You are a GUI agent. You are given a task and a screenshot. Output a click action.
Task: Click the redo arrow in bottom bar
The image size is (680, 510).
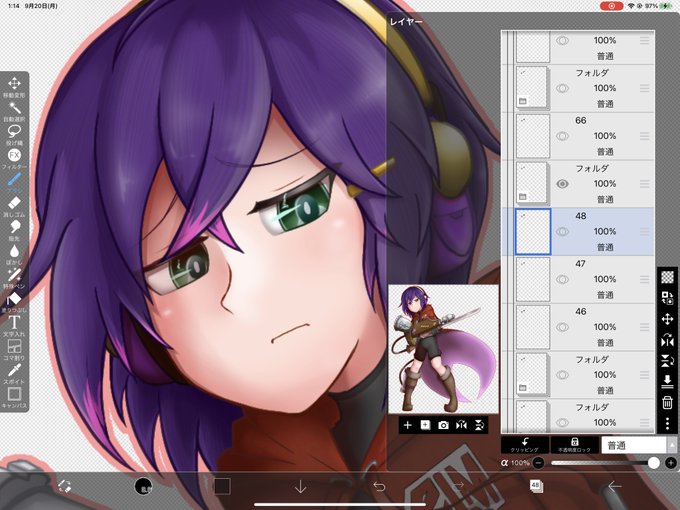[458, 487]
